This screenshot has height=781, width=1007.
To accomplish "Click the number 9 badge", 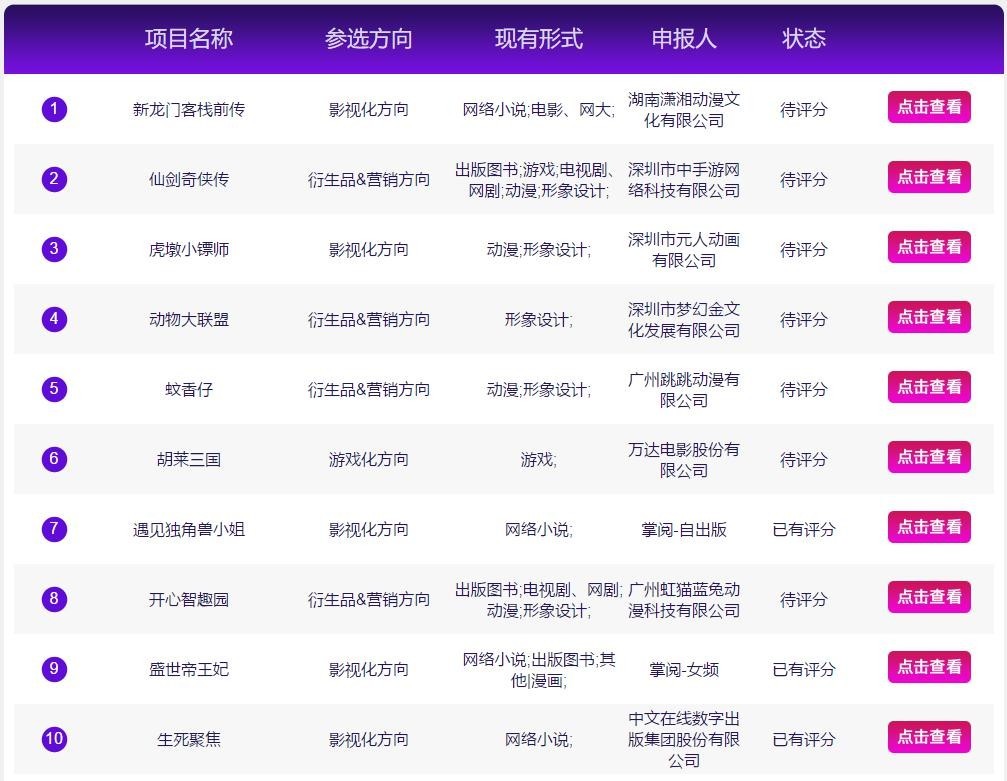I will pos(54,669).
